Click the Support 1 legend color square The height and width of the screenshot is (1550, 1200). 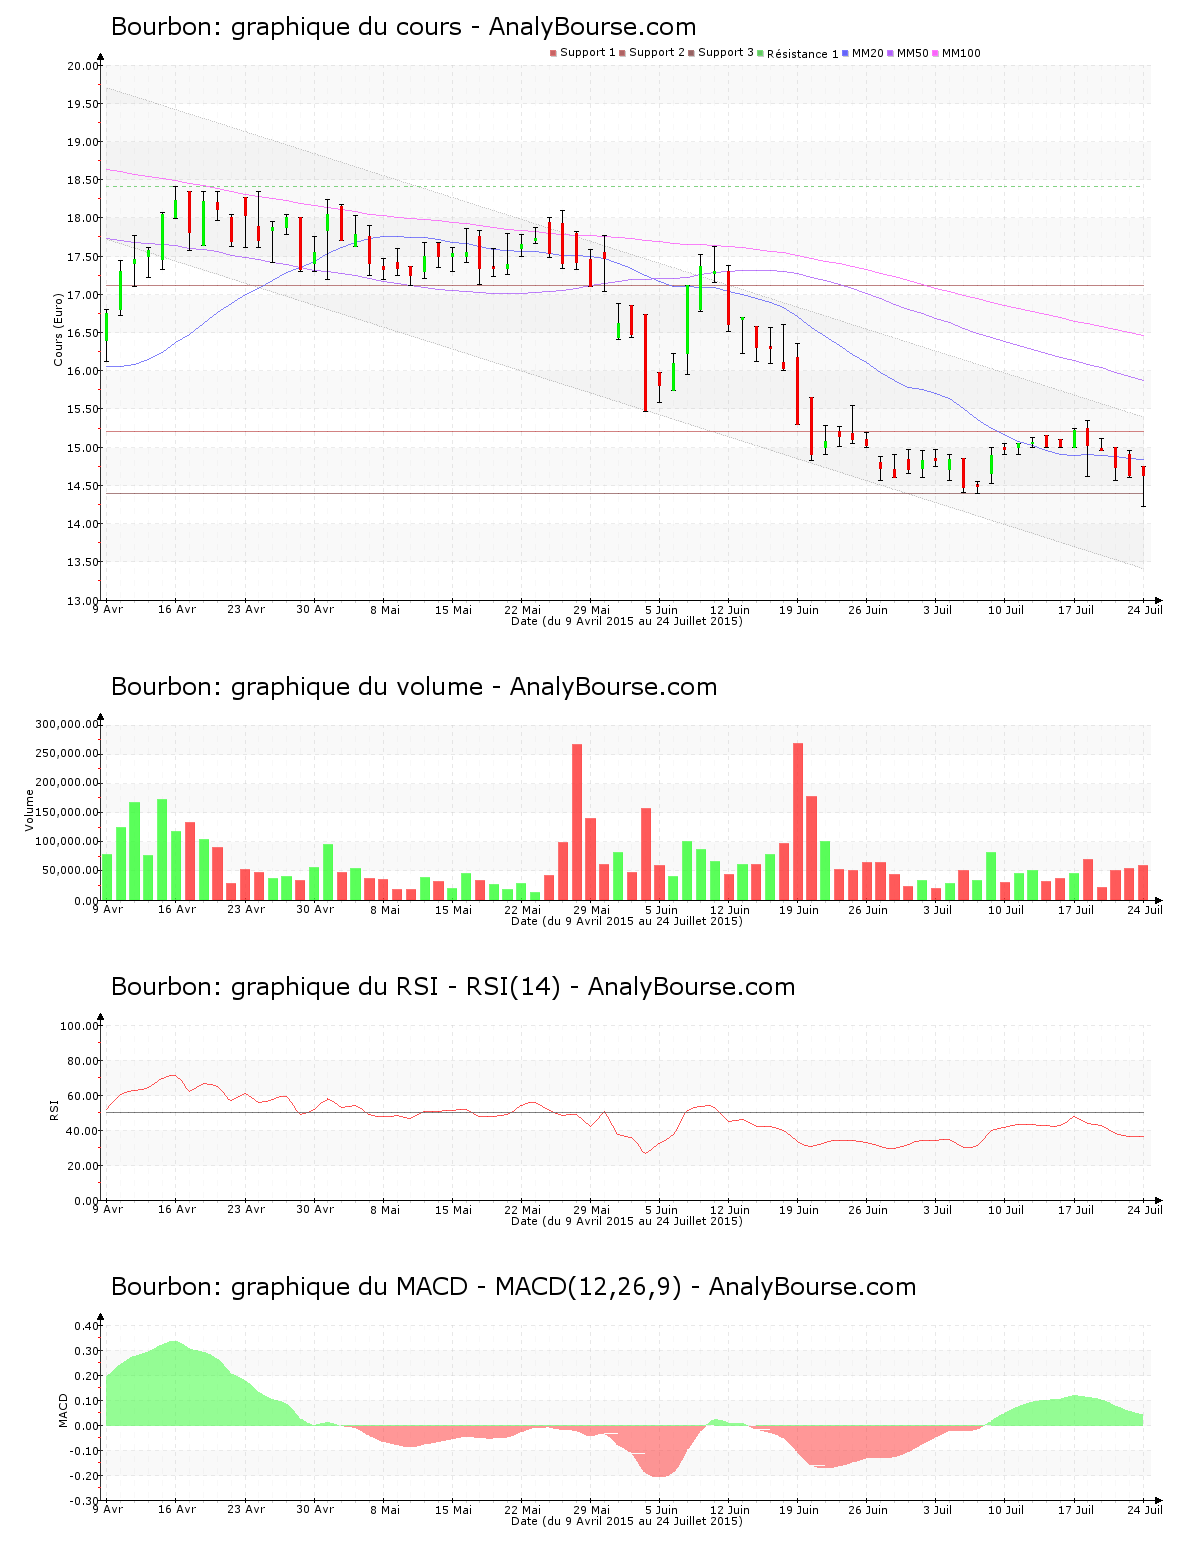pos(553,53)
